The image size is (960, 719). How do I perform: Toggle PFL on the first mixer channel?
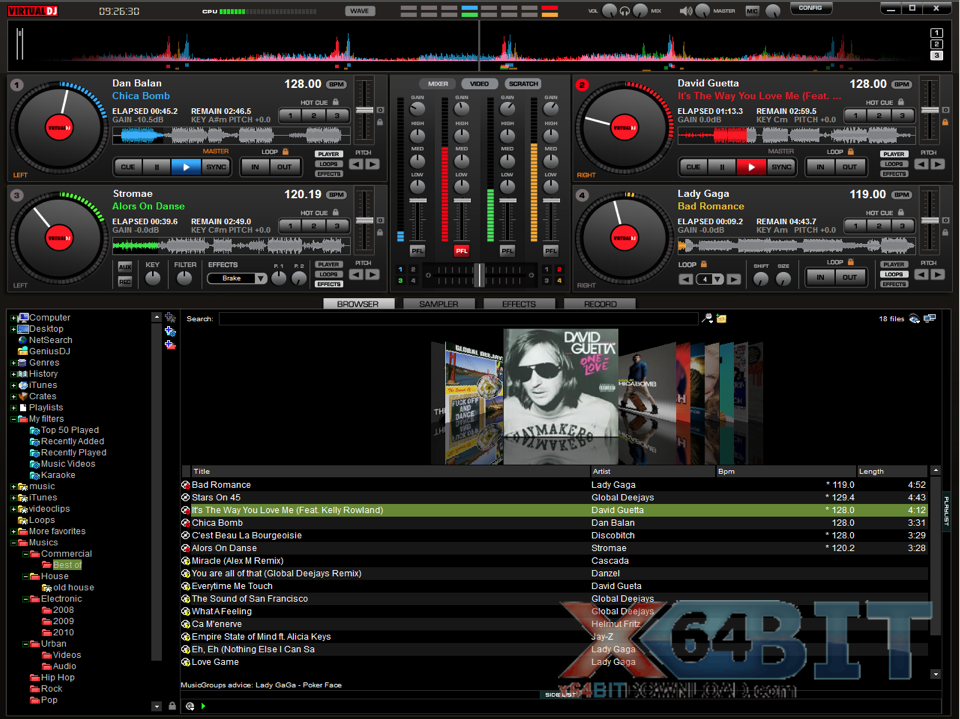(x=417, y=250)
